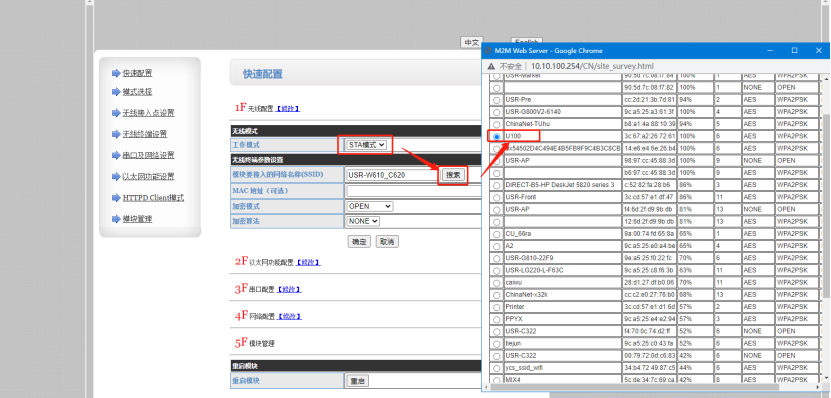Screen dimensions: 831x398
Task: Click the arrow icon beside 无线终端设置
Action: pos(116,134)
